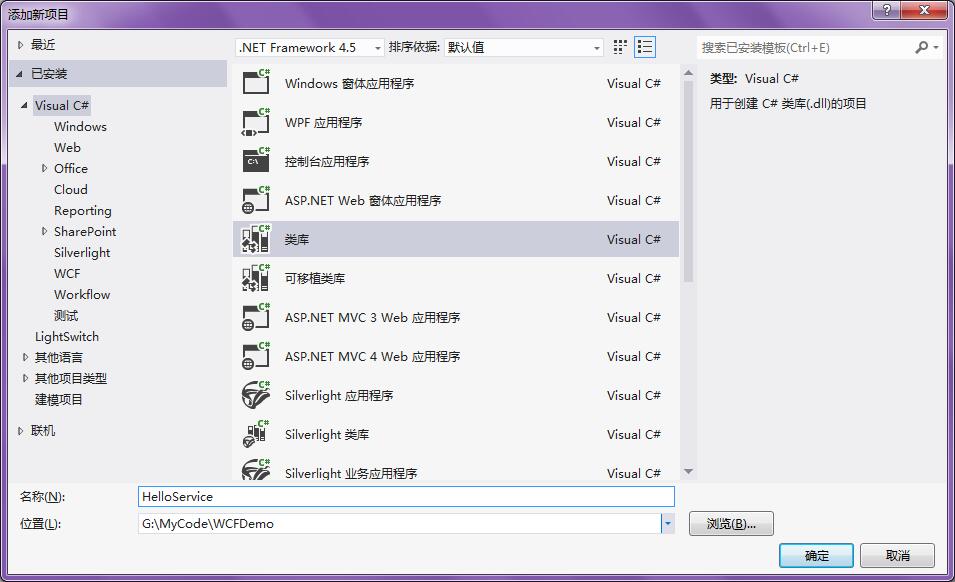955x582 pixels.
Task: Click the Silverlight 应用程序 template icon
Action: pyautogui.click(x=256, y=394)
